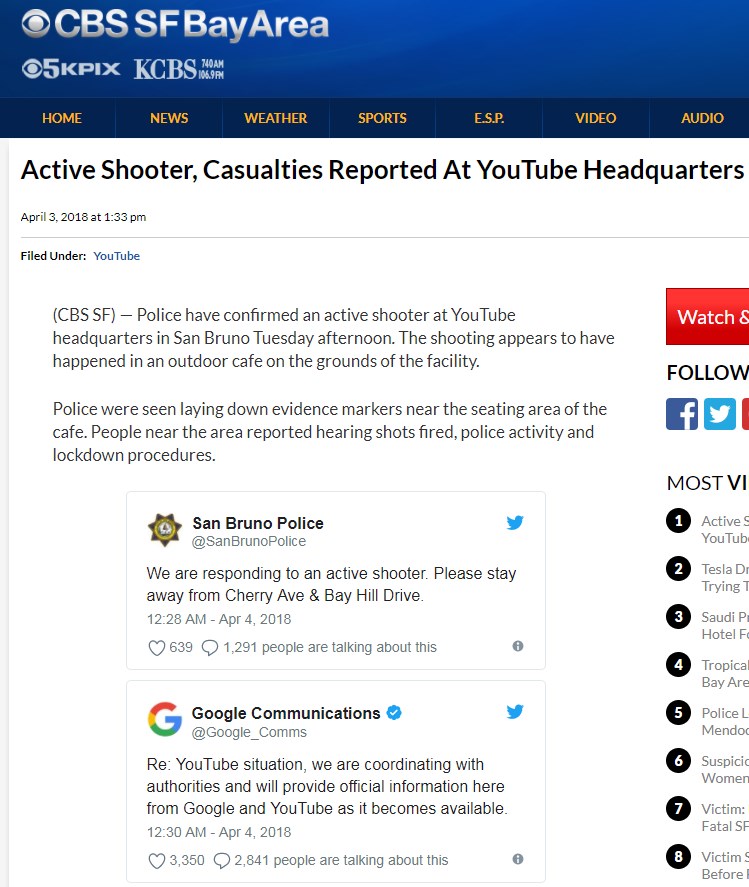Open the WEATHER menu
The width and height of the screenshot is (749, 887).
[x=276, y=118]
